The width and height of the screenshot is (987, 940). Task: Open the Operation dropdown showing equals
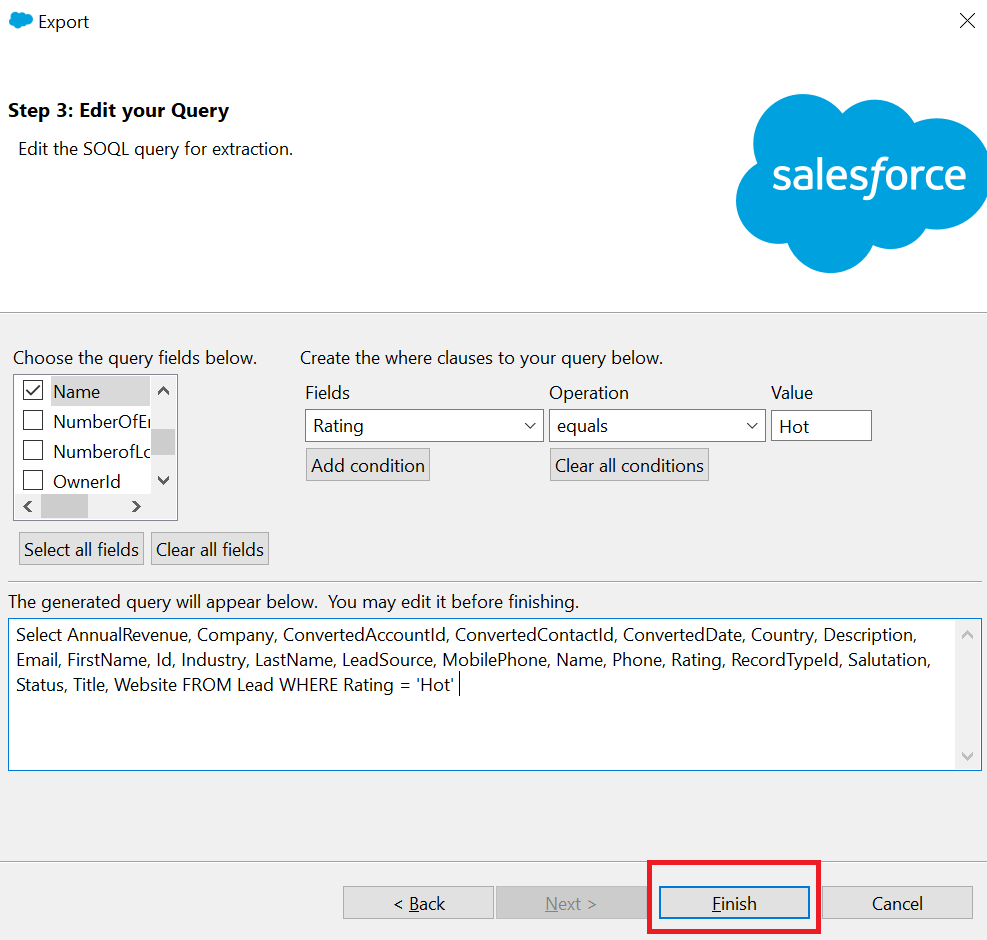[657, 426]
